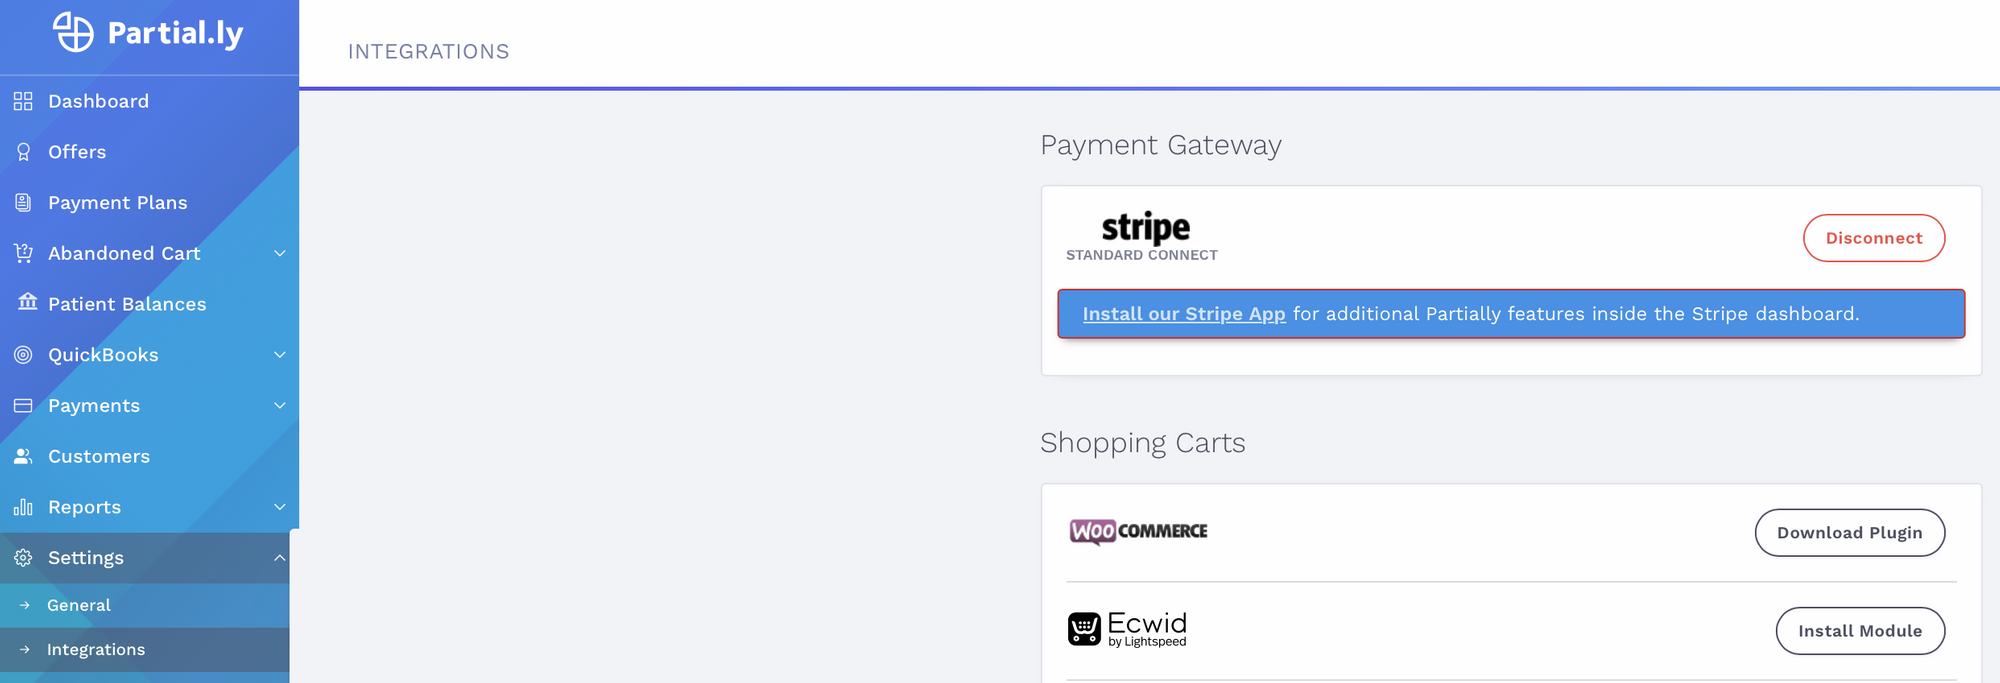Select the Payment Plans document icon
This screenshot has height=683, width=2000.
[23, 202]
